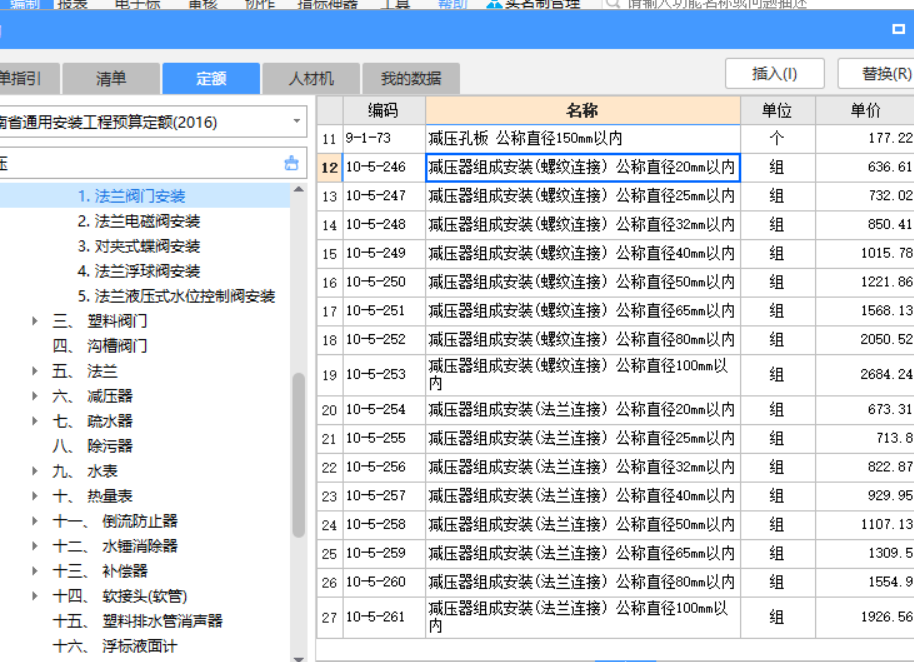Expand the 三、塑料阀门 tree node

[x=35, y=321]
